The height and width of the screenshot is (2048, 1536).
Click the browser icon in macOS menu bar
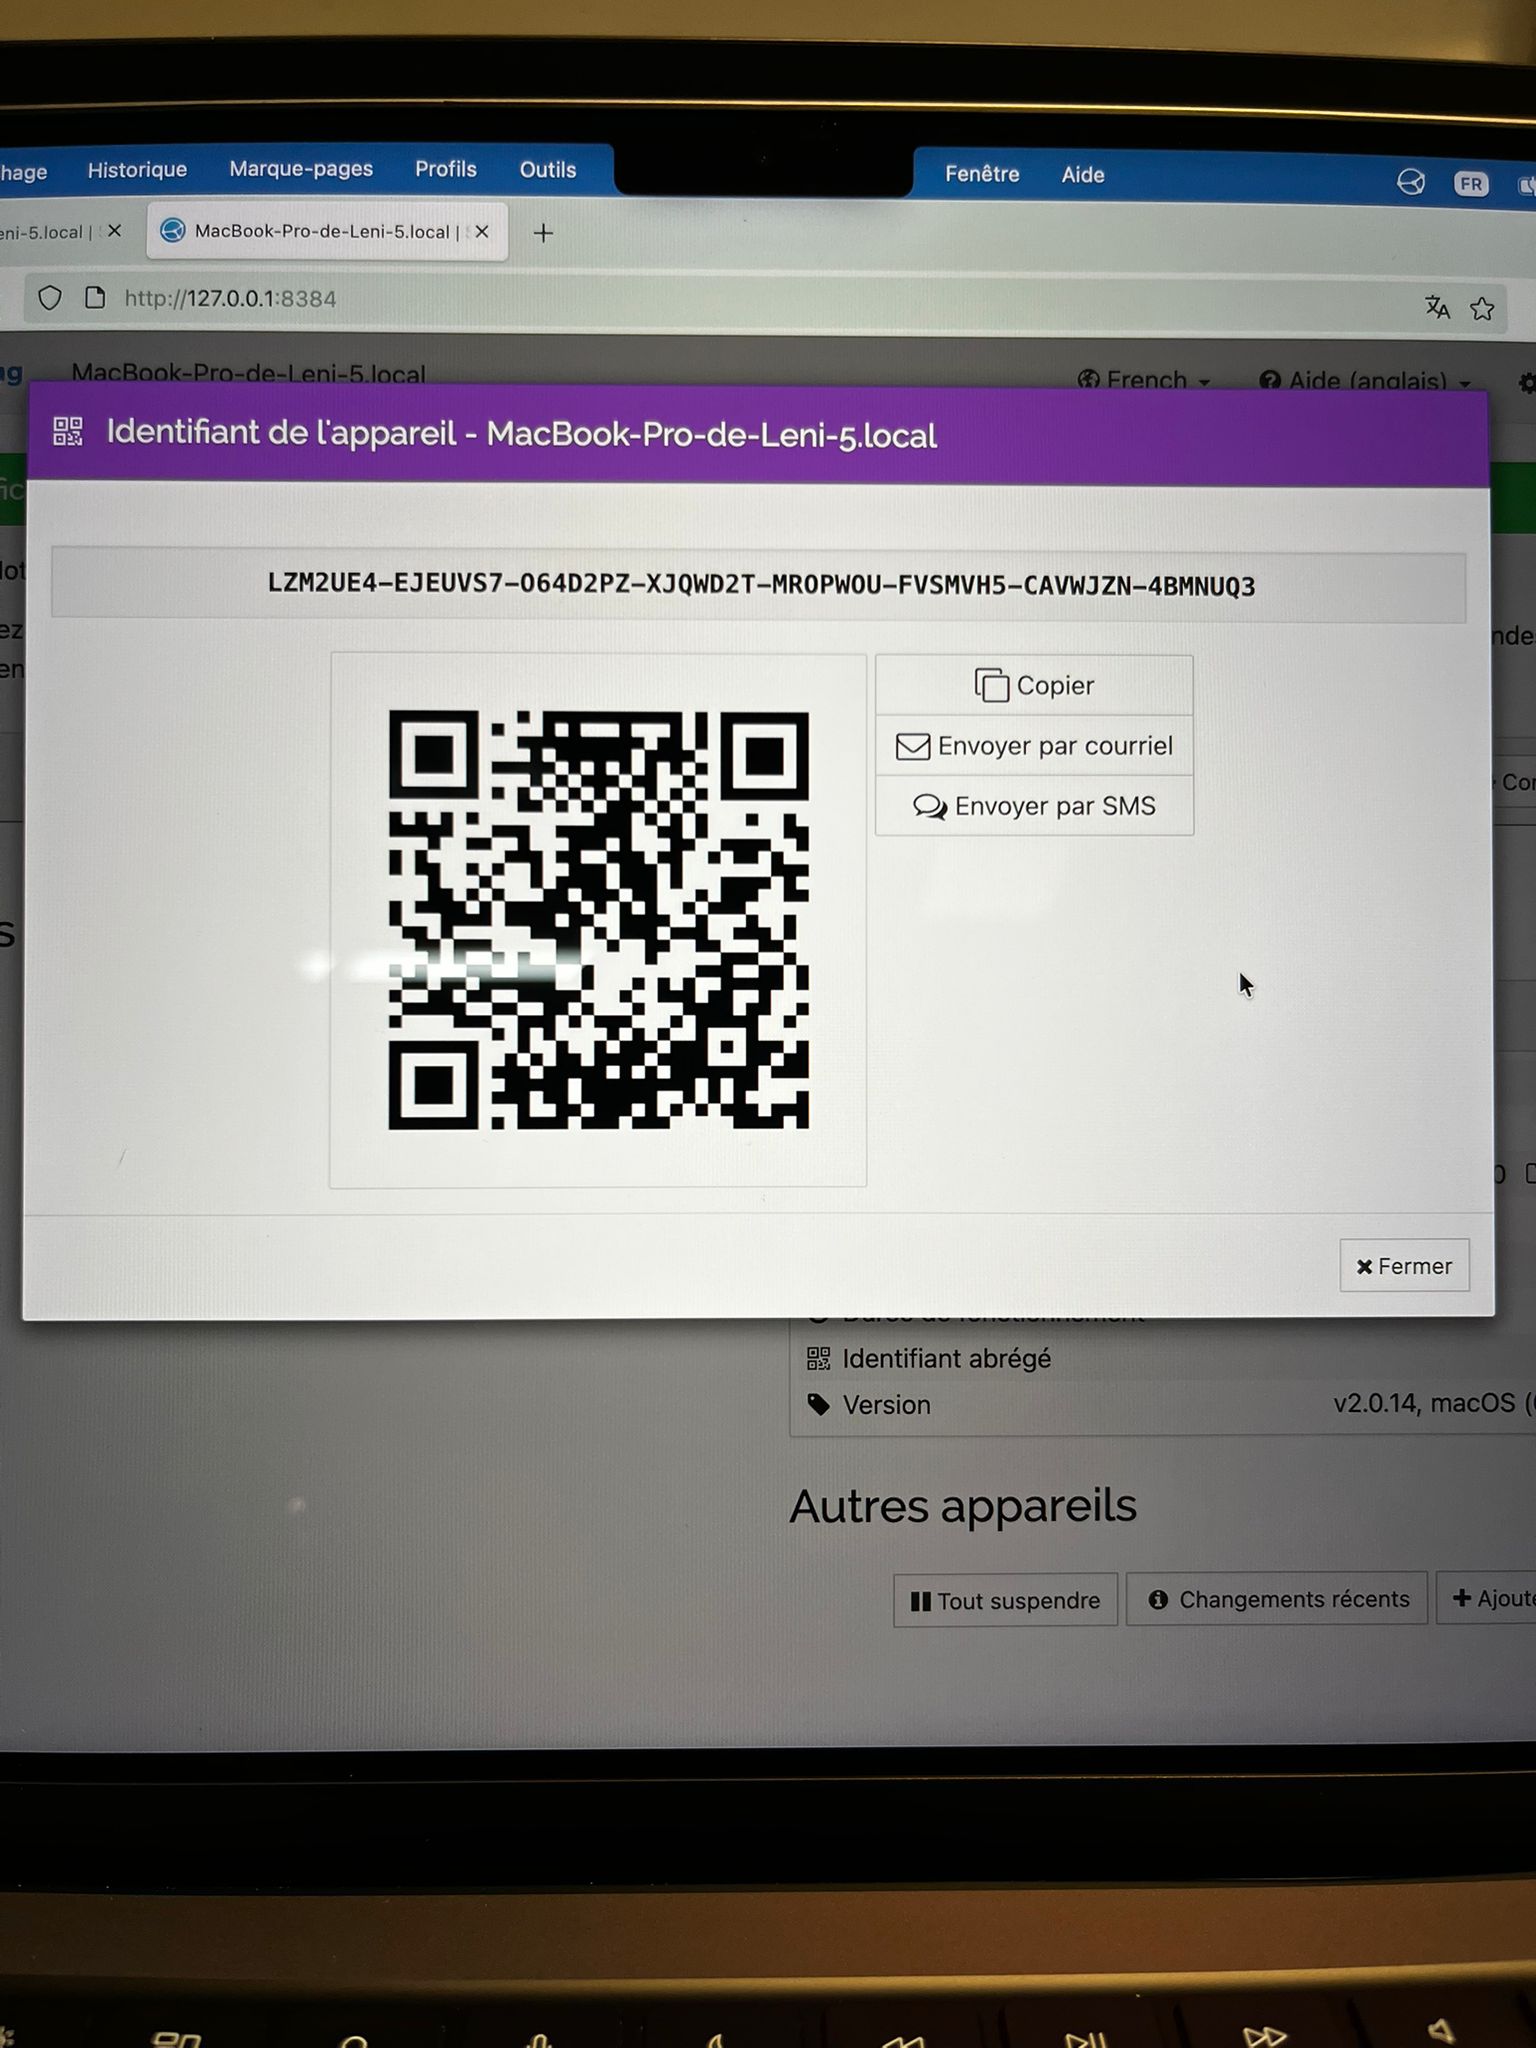1410,183
